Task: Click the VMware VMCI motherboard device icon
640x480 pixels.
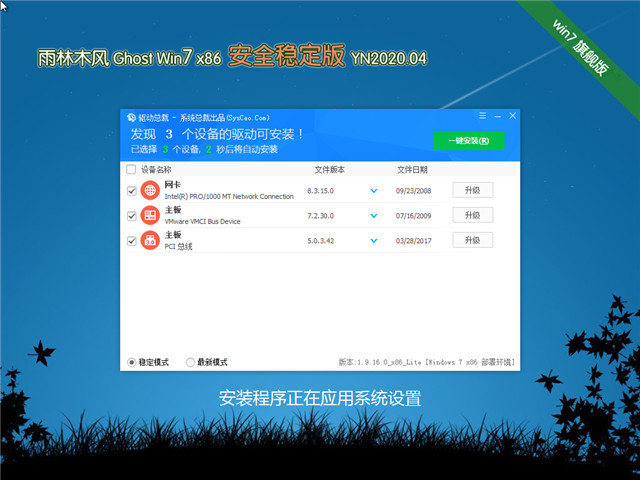Action: click(150, 215)
